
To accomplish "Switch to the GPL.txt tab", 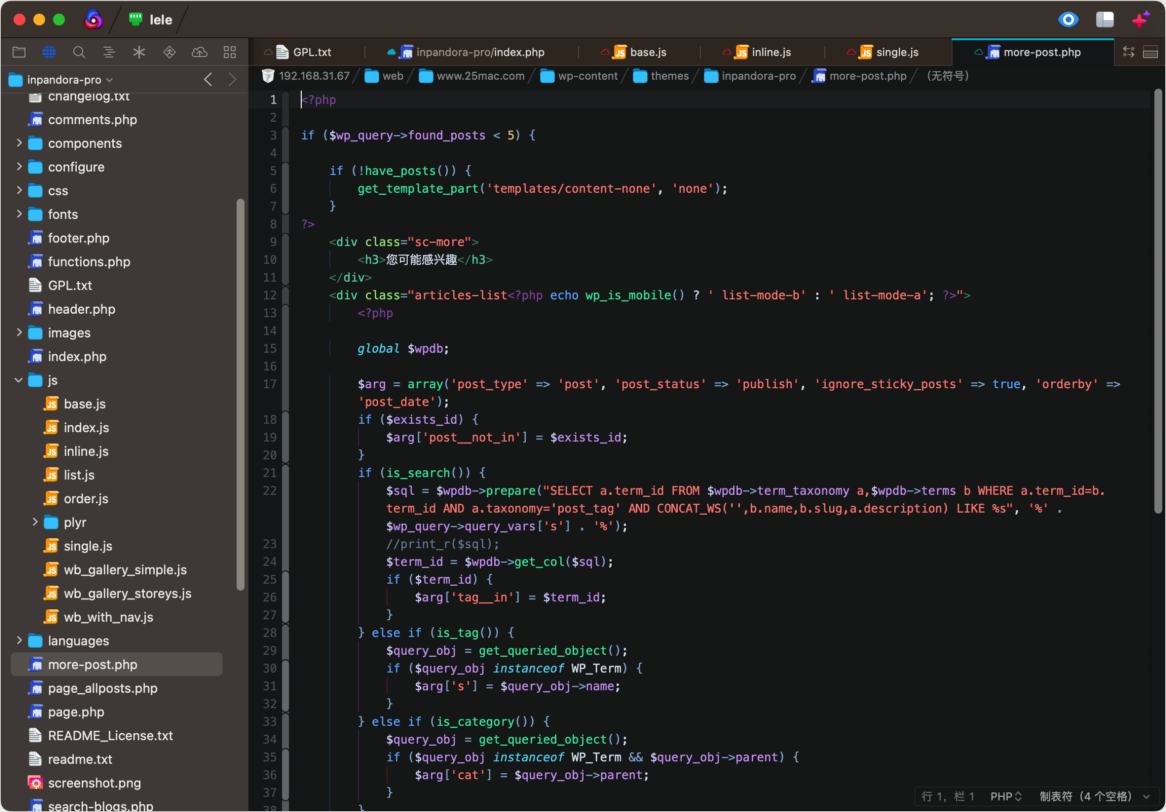I will 303,52.
